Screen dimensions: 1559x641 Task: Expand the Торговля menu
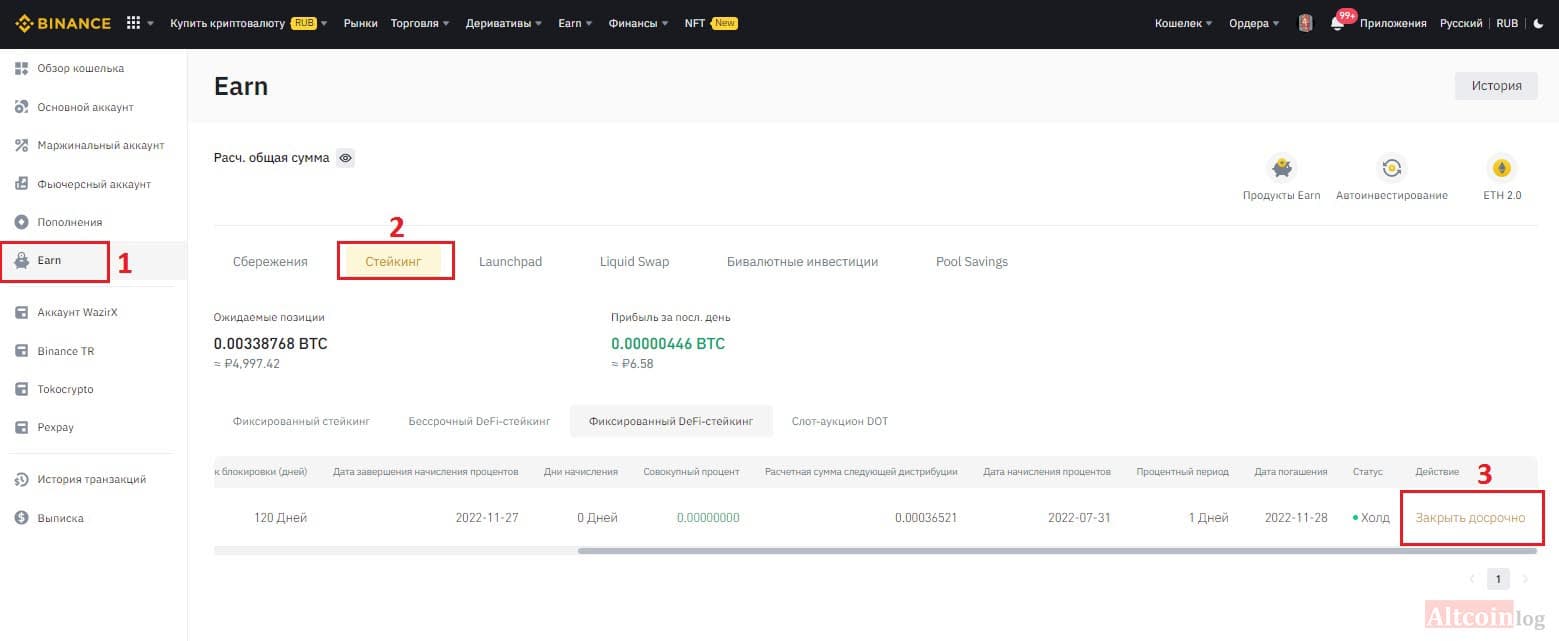click(420, 23)
